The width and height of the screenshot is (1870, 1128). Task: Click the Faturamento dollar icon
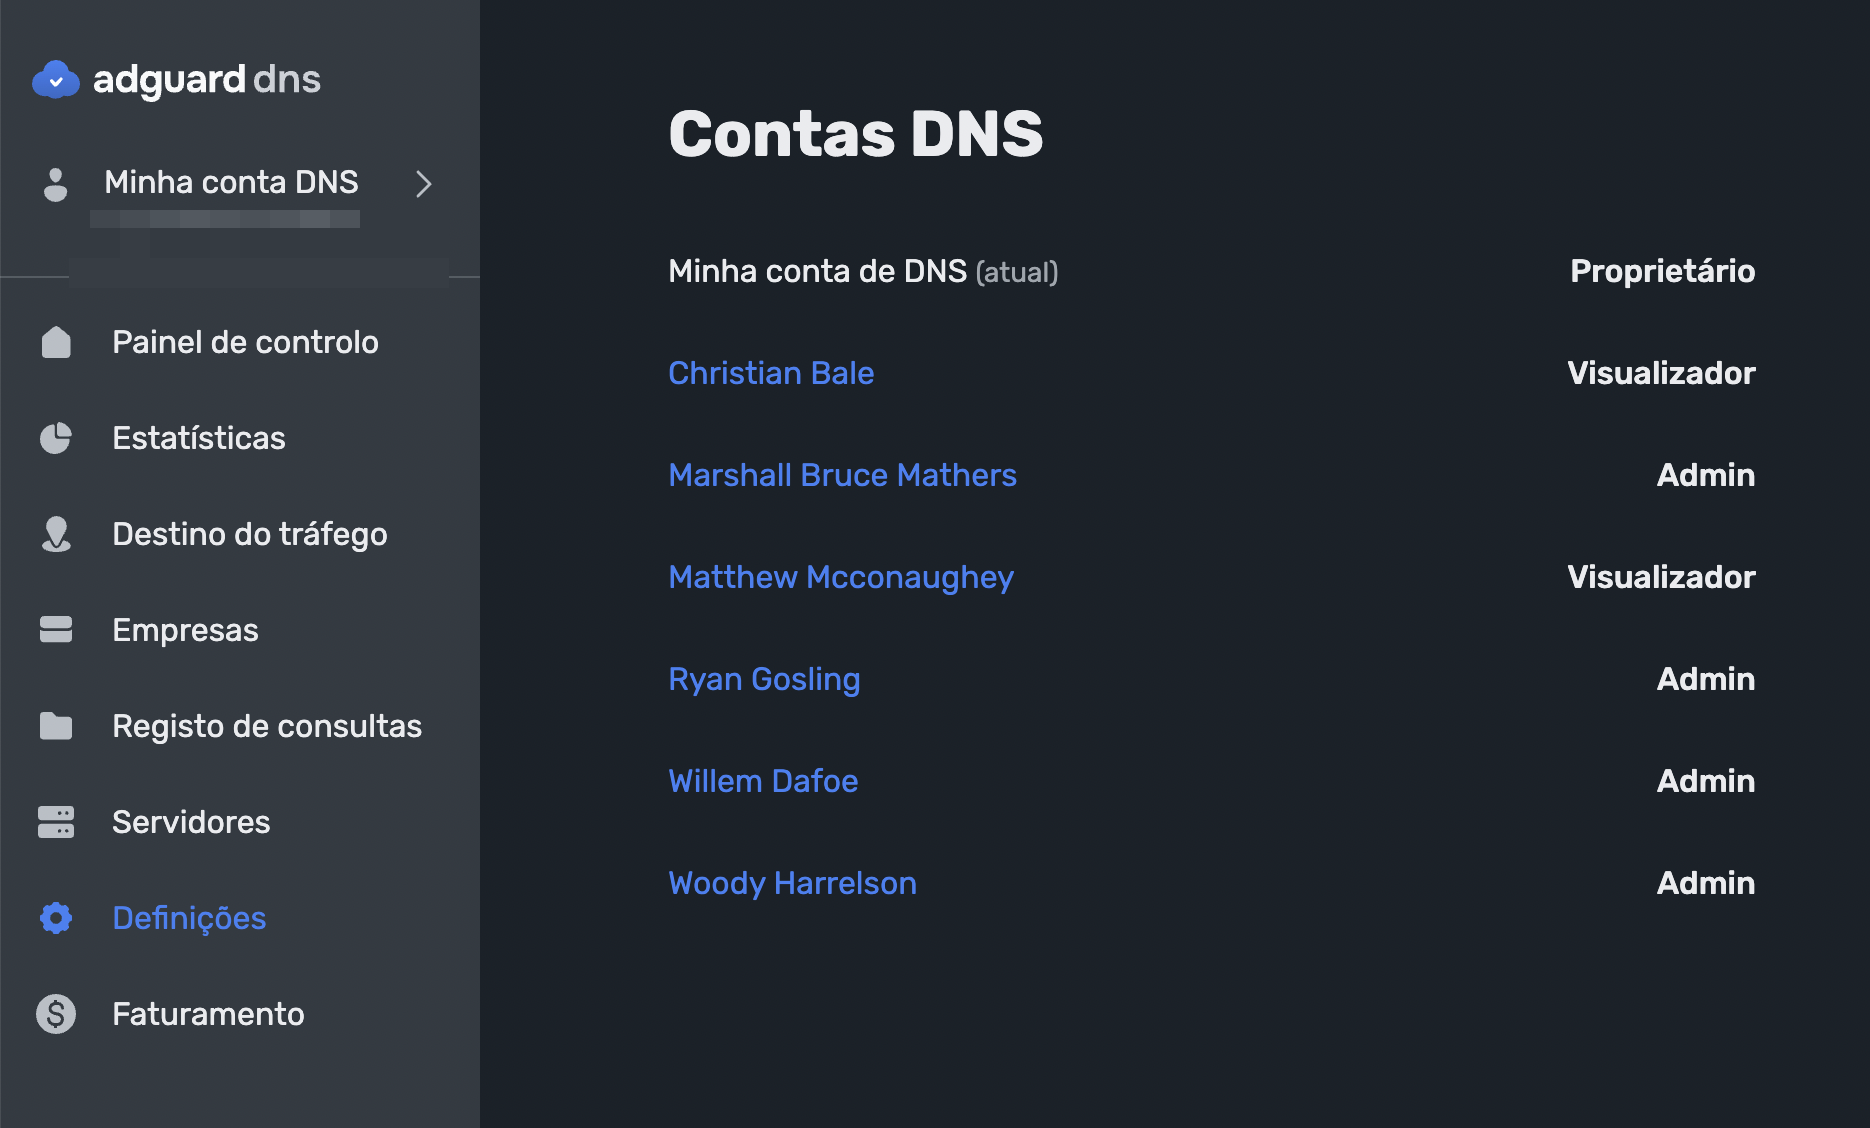[x=56, y=1013]
